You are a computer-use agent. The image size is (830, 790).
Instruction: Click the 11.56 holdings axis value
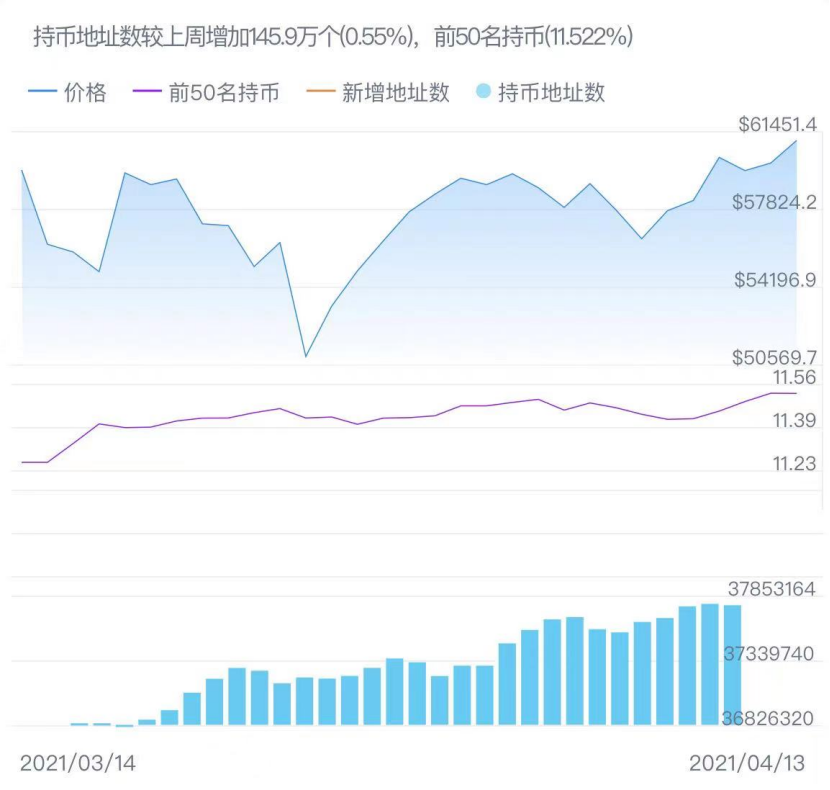tap(794, 377)
